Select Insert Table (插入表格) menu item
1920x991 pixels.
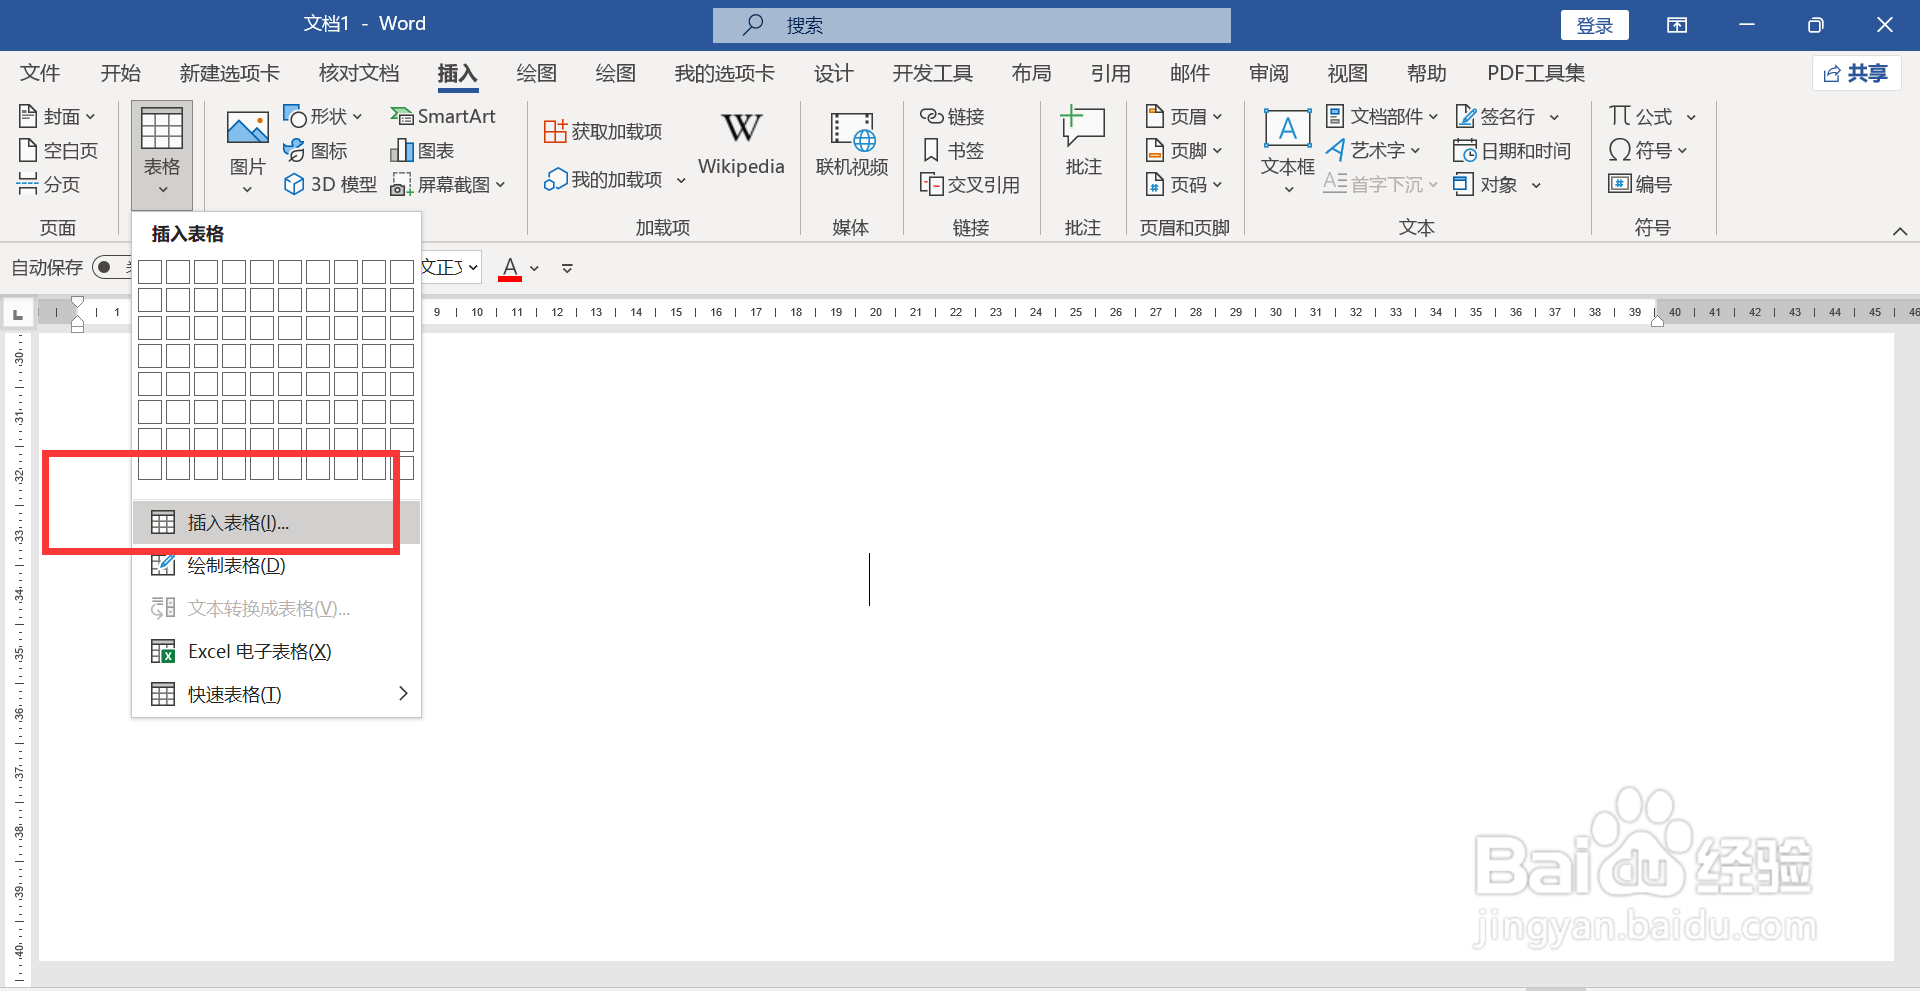[x=276, y=523]
